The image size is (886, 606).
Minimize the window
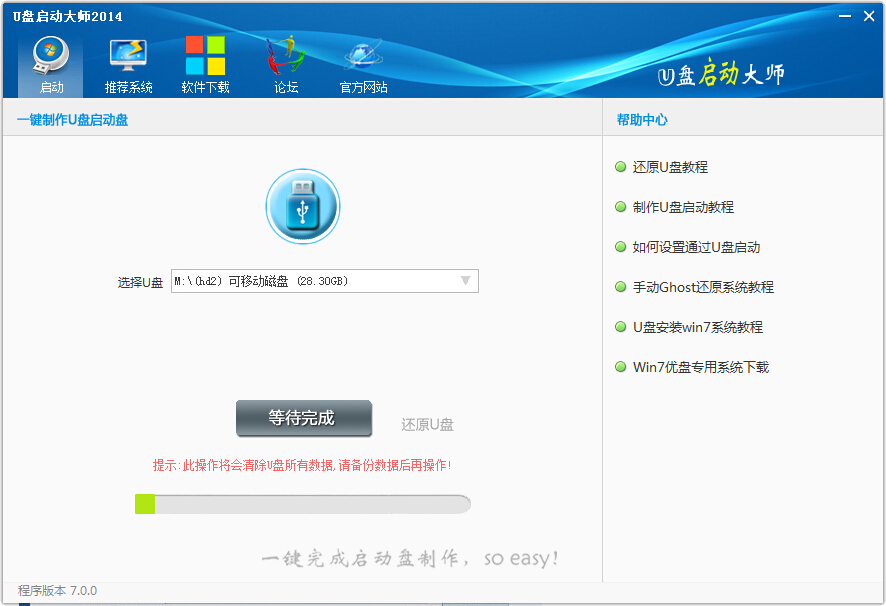845,16
